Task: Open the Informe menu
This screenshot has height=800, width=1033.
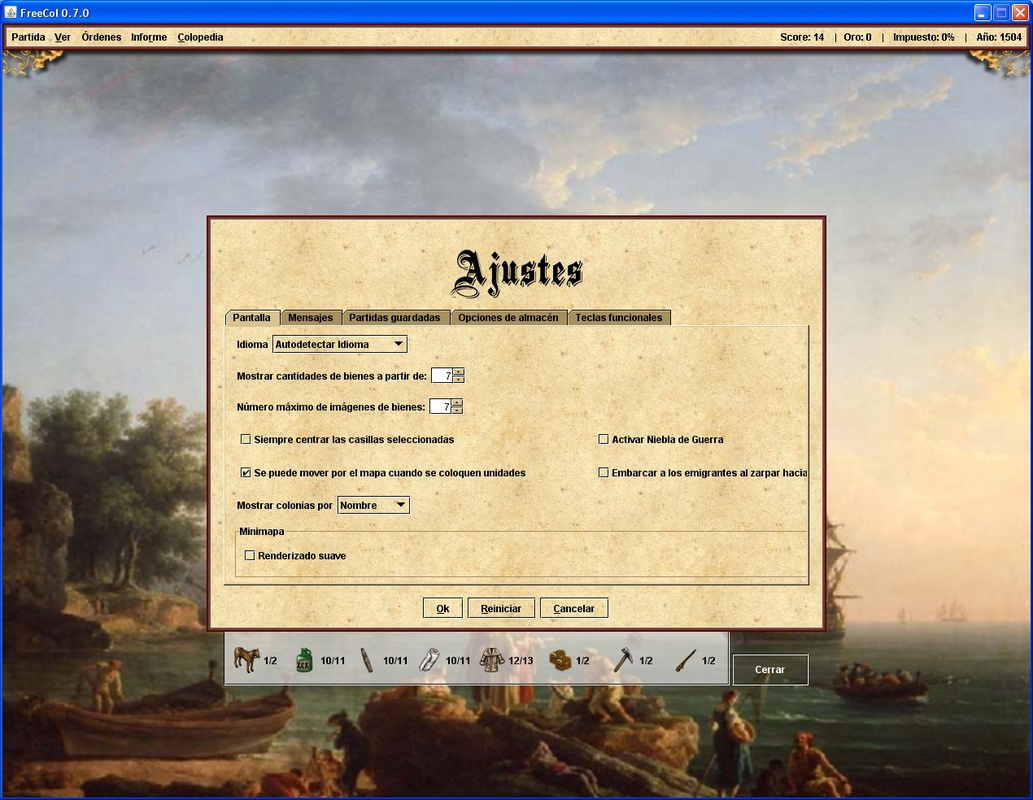Action: (149, 37)
